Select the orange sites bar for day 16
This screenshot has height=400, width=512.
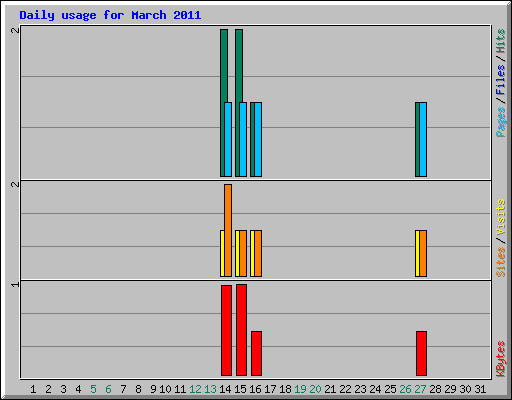tap(258, 253)
